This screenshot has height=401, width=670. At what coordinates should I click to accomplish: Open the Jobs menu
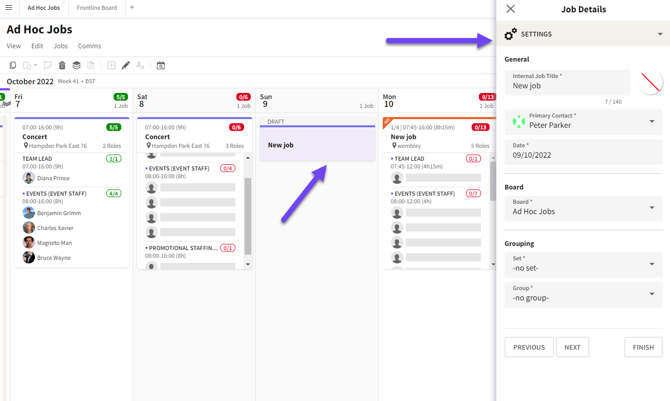(x=60, y=46)
